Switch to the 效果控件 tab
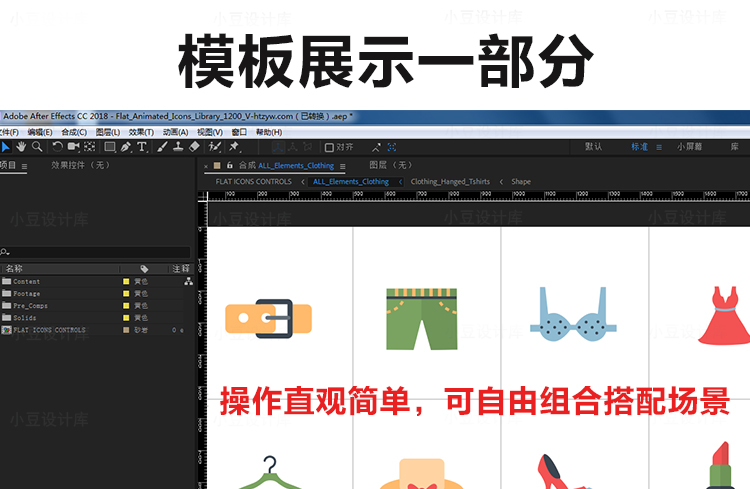This screenshot has height=489, width=750. (x=80, y=165)
